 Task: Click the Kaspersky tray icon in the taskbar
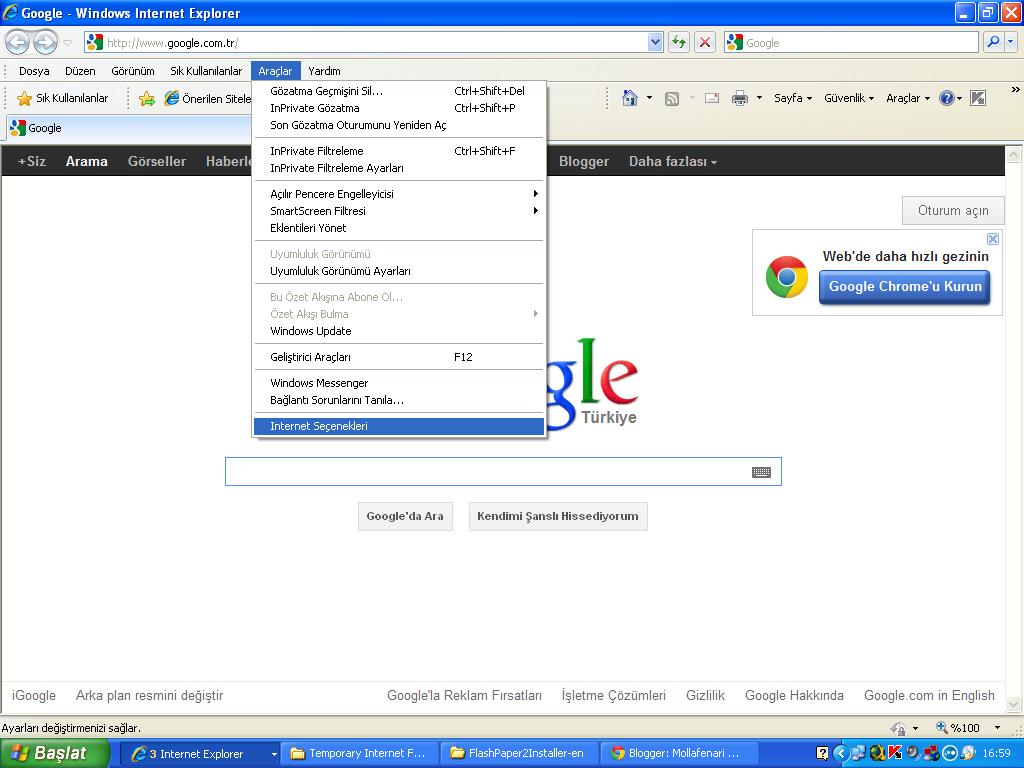(896, 753)
